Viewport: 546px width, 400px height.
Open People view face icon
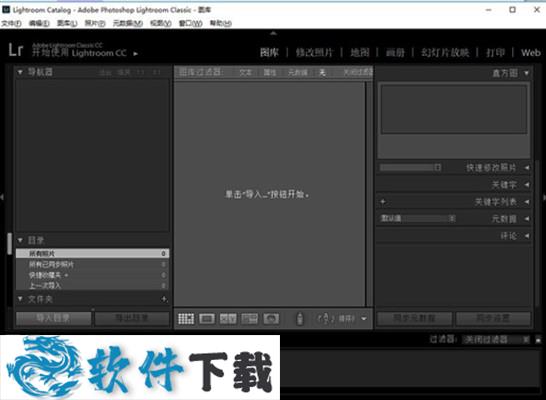[x=271, y=319]
